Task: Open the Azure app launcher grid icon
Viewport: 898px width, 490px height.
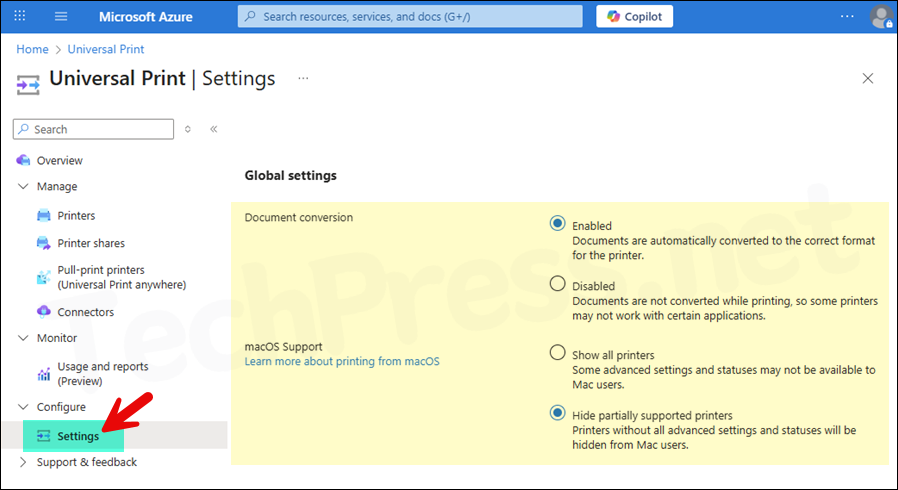Action: (x=19, y=16)
